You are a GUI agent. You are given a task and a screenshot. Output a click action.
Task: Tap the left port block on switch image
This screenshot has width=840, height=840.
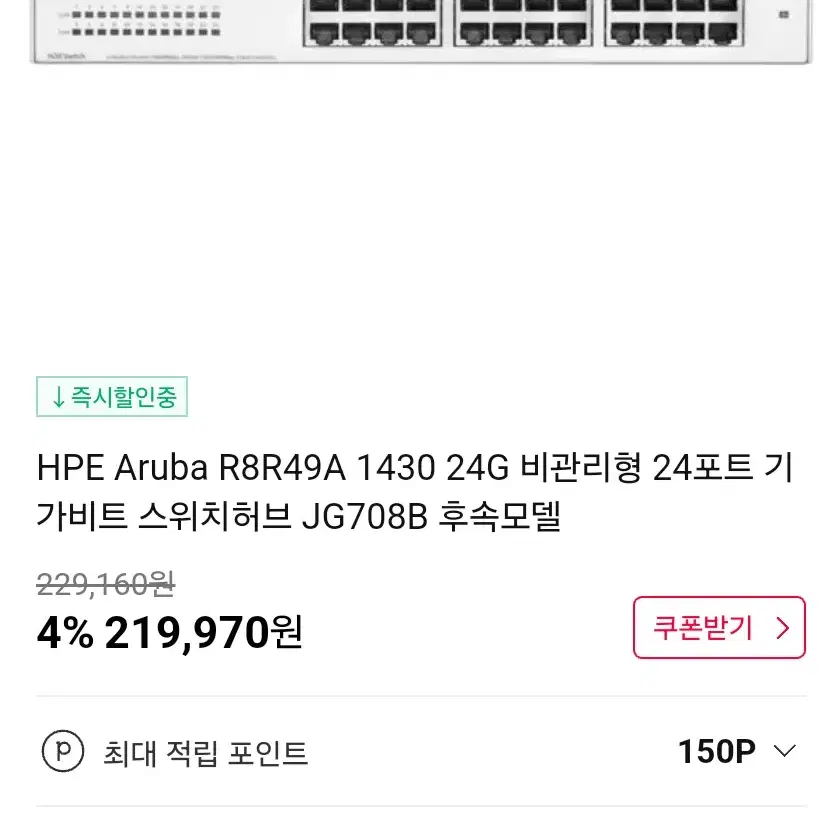click(372, 22)
